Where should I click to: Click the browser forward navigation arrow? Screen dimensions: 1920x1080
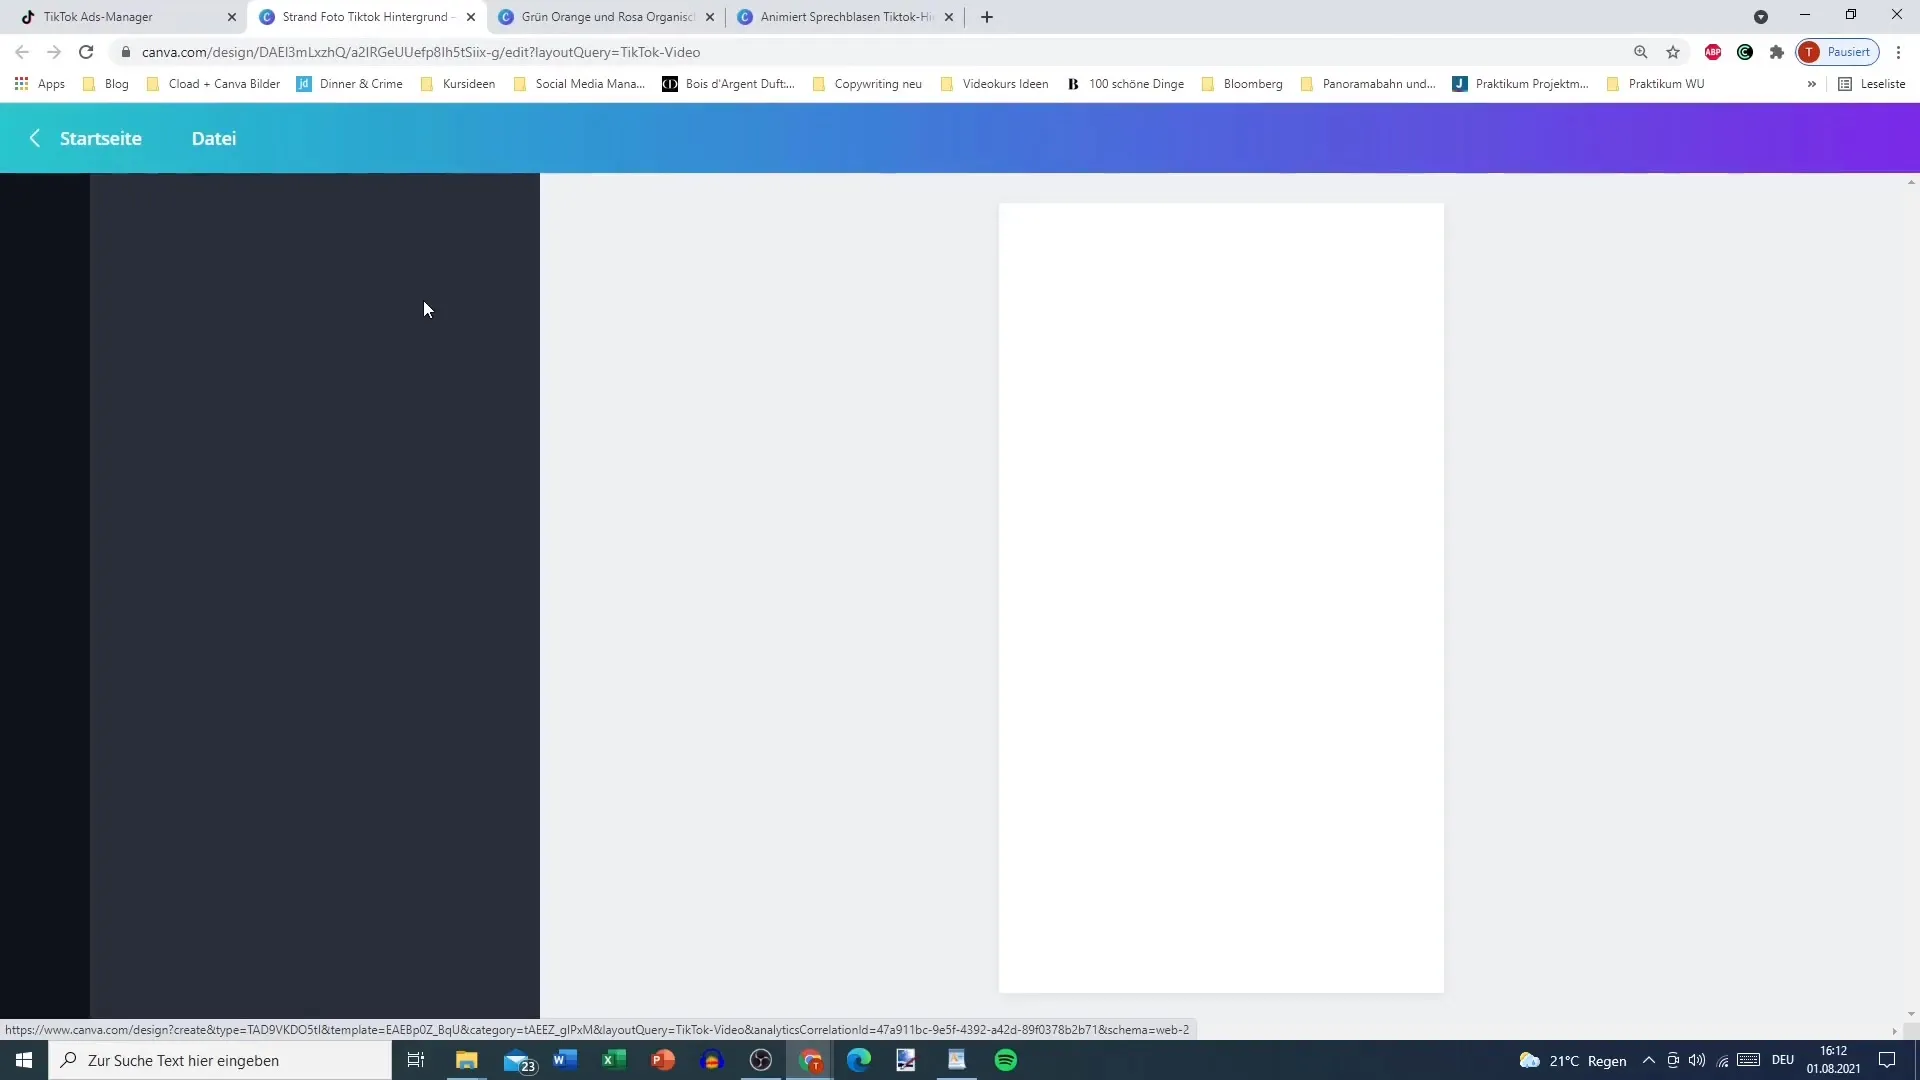(53, 53)
